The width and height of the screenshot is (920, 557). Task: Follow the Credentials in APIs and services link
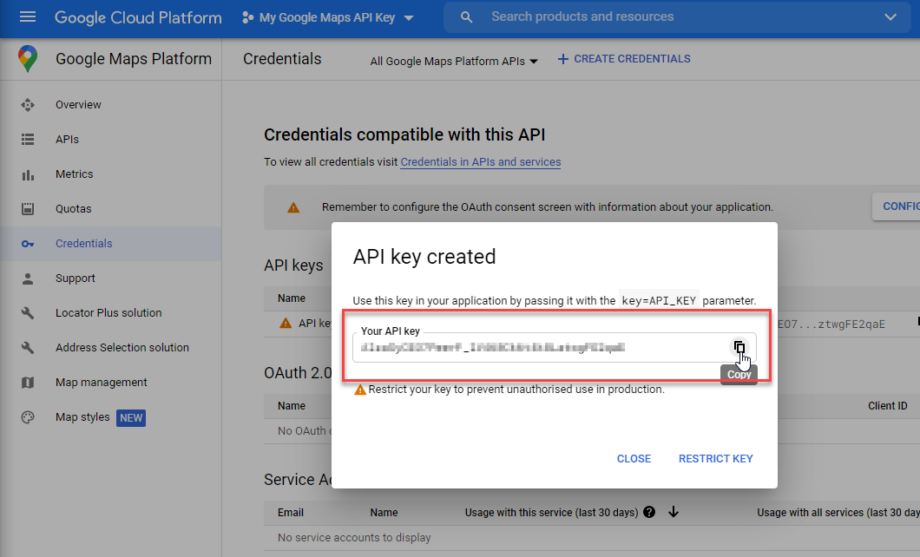tap(480, 162)
